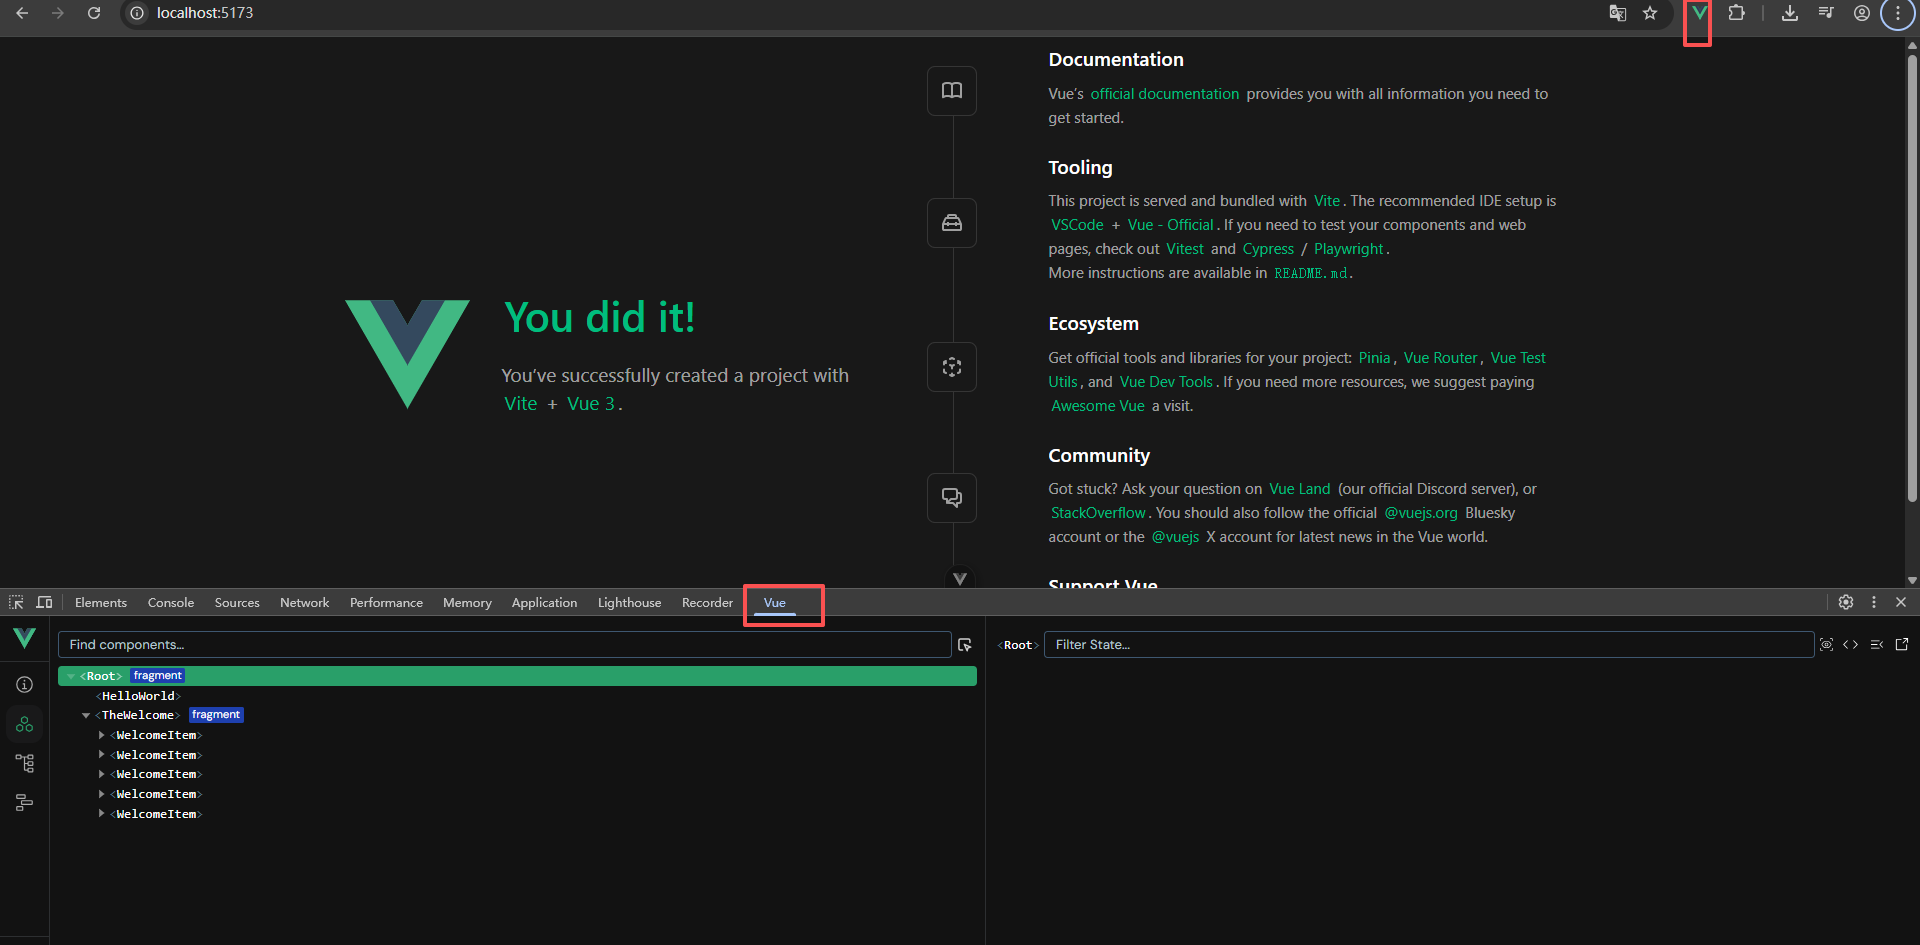Select the HelloWorld component

click(138, 696)
